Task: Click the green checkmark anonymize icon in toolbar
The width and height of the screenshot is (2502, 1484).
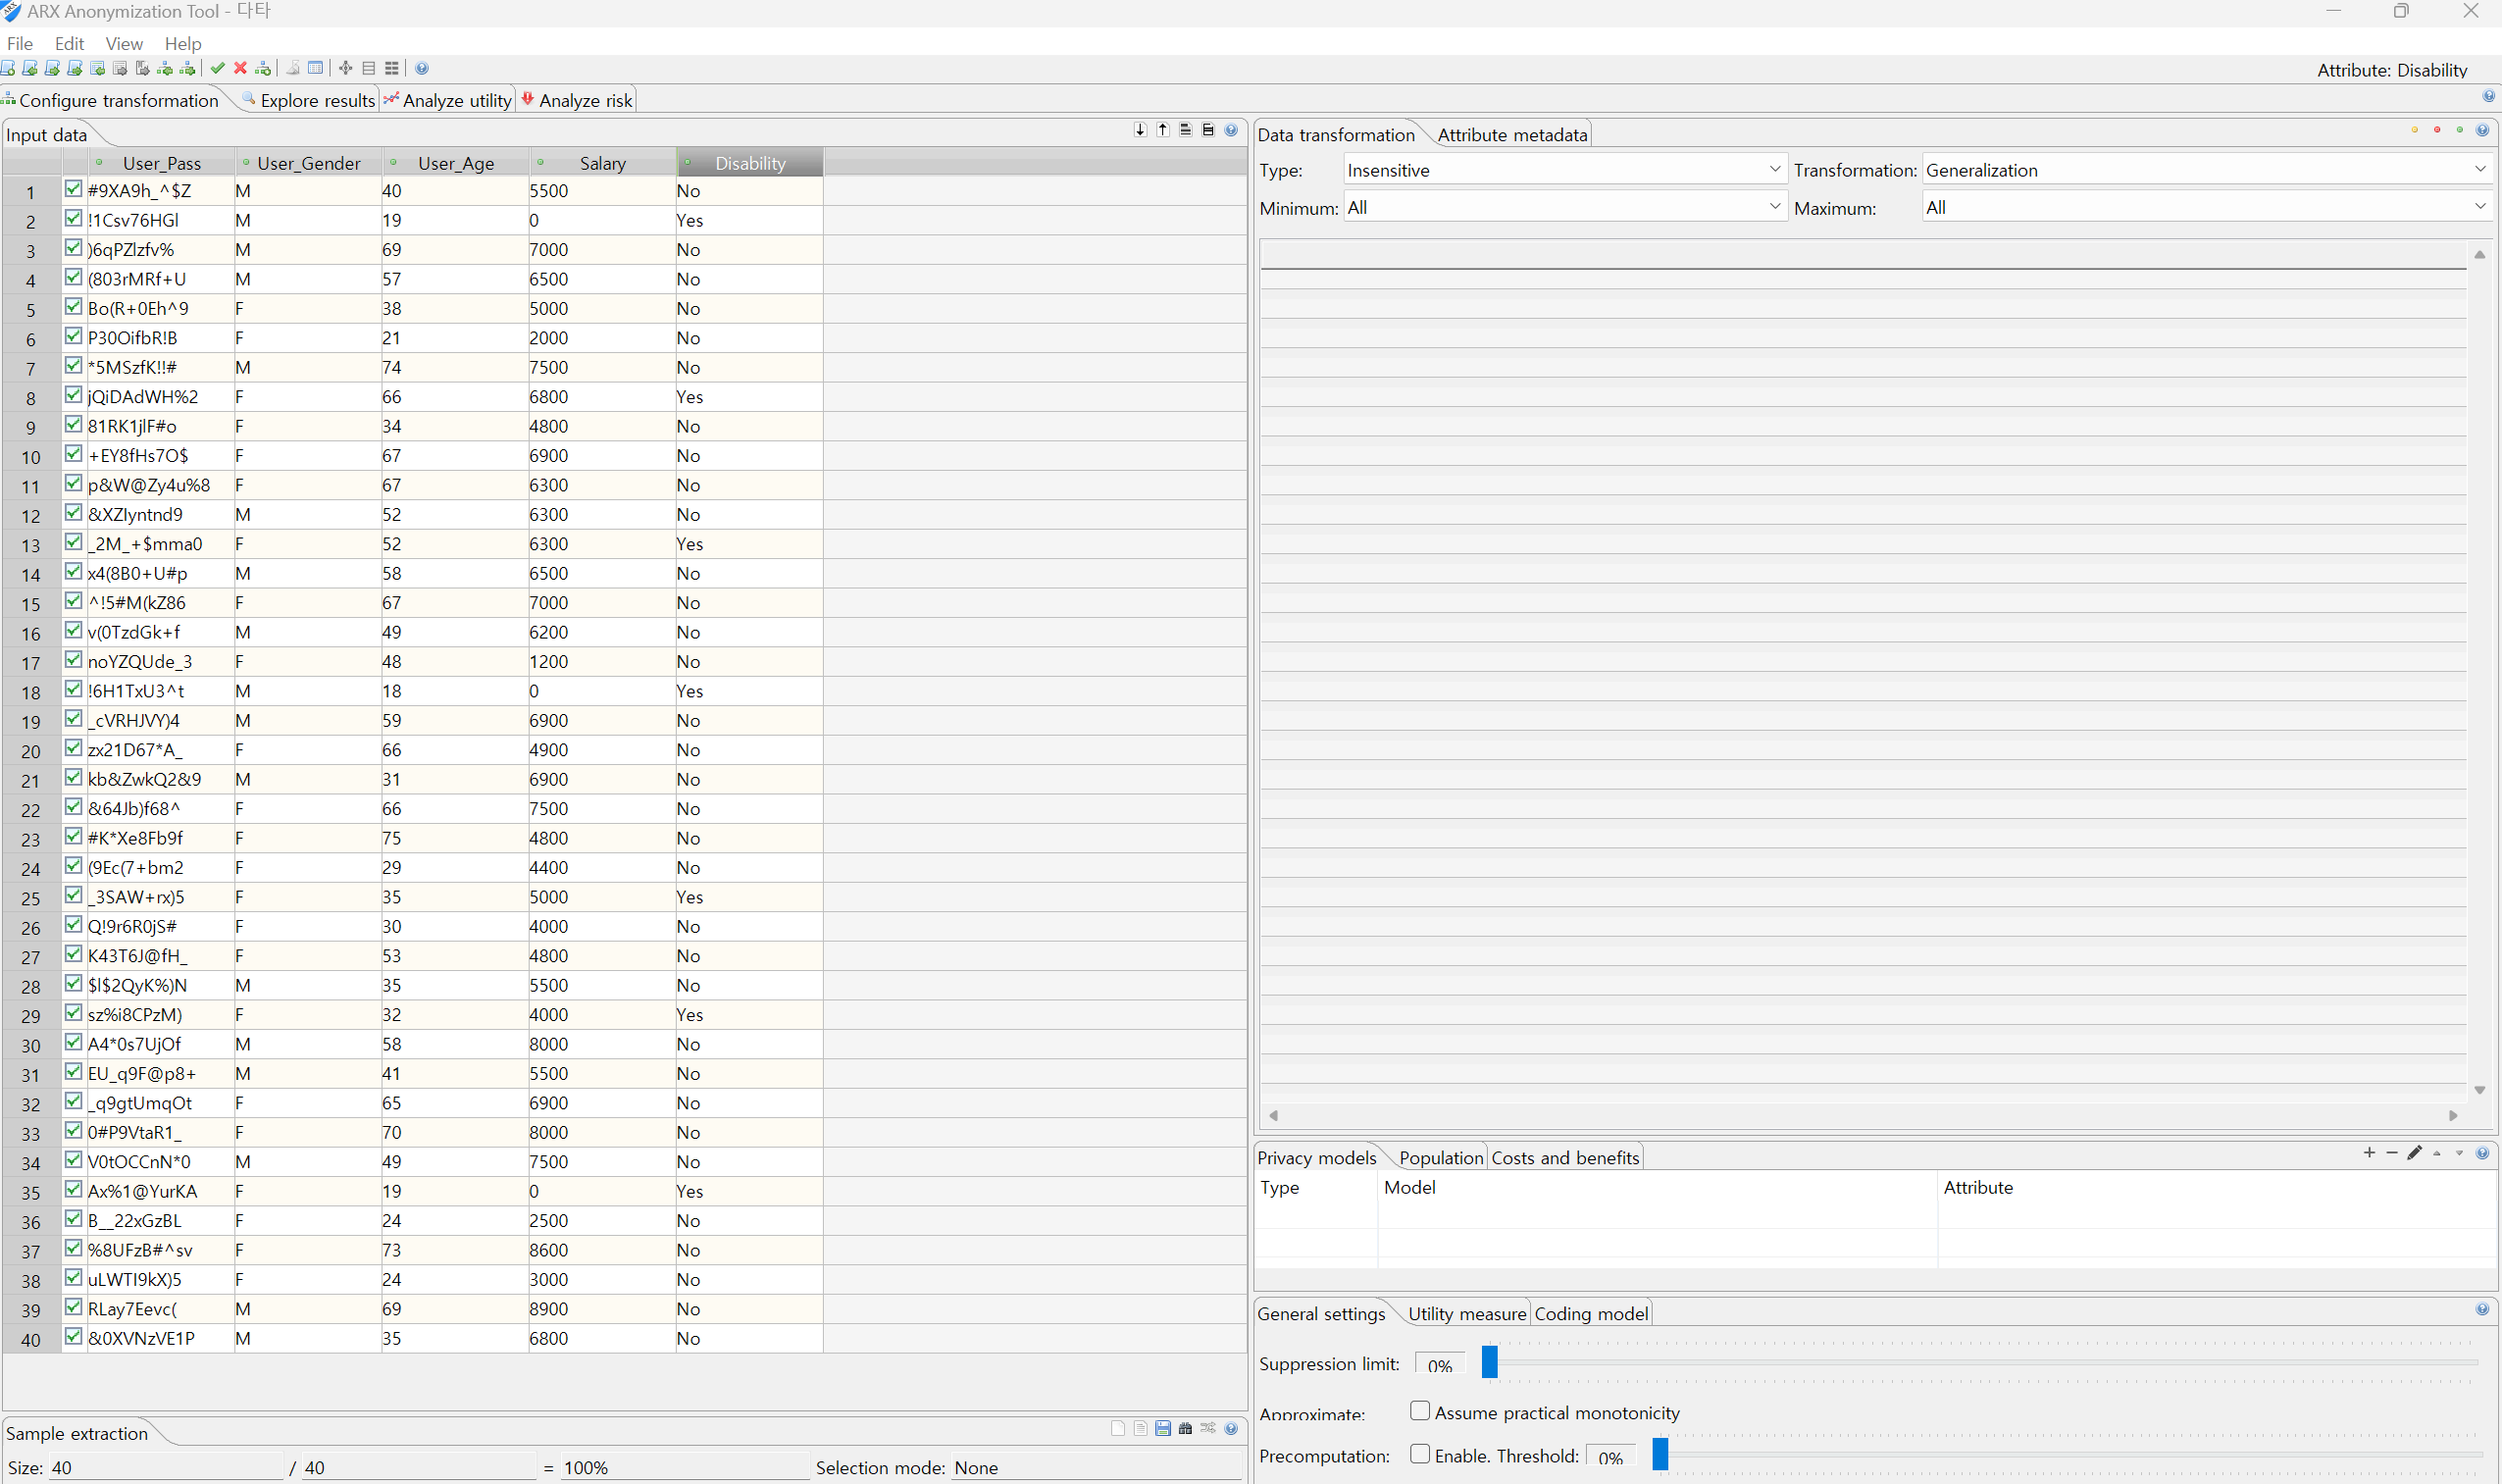Action: (217, 68)
